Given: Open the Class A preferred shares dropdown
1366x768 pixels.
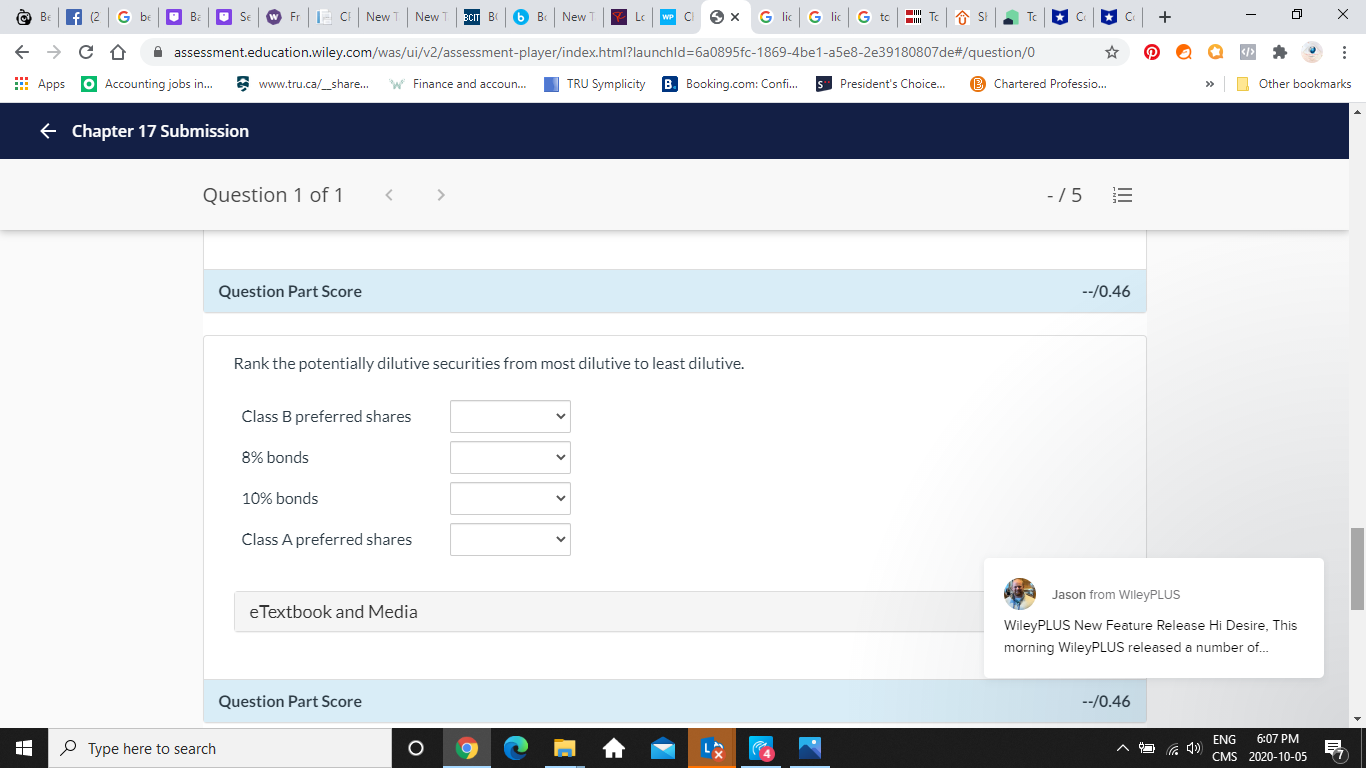Looking at the screenshot, I should (510, 539).
